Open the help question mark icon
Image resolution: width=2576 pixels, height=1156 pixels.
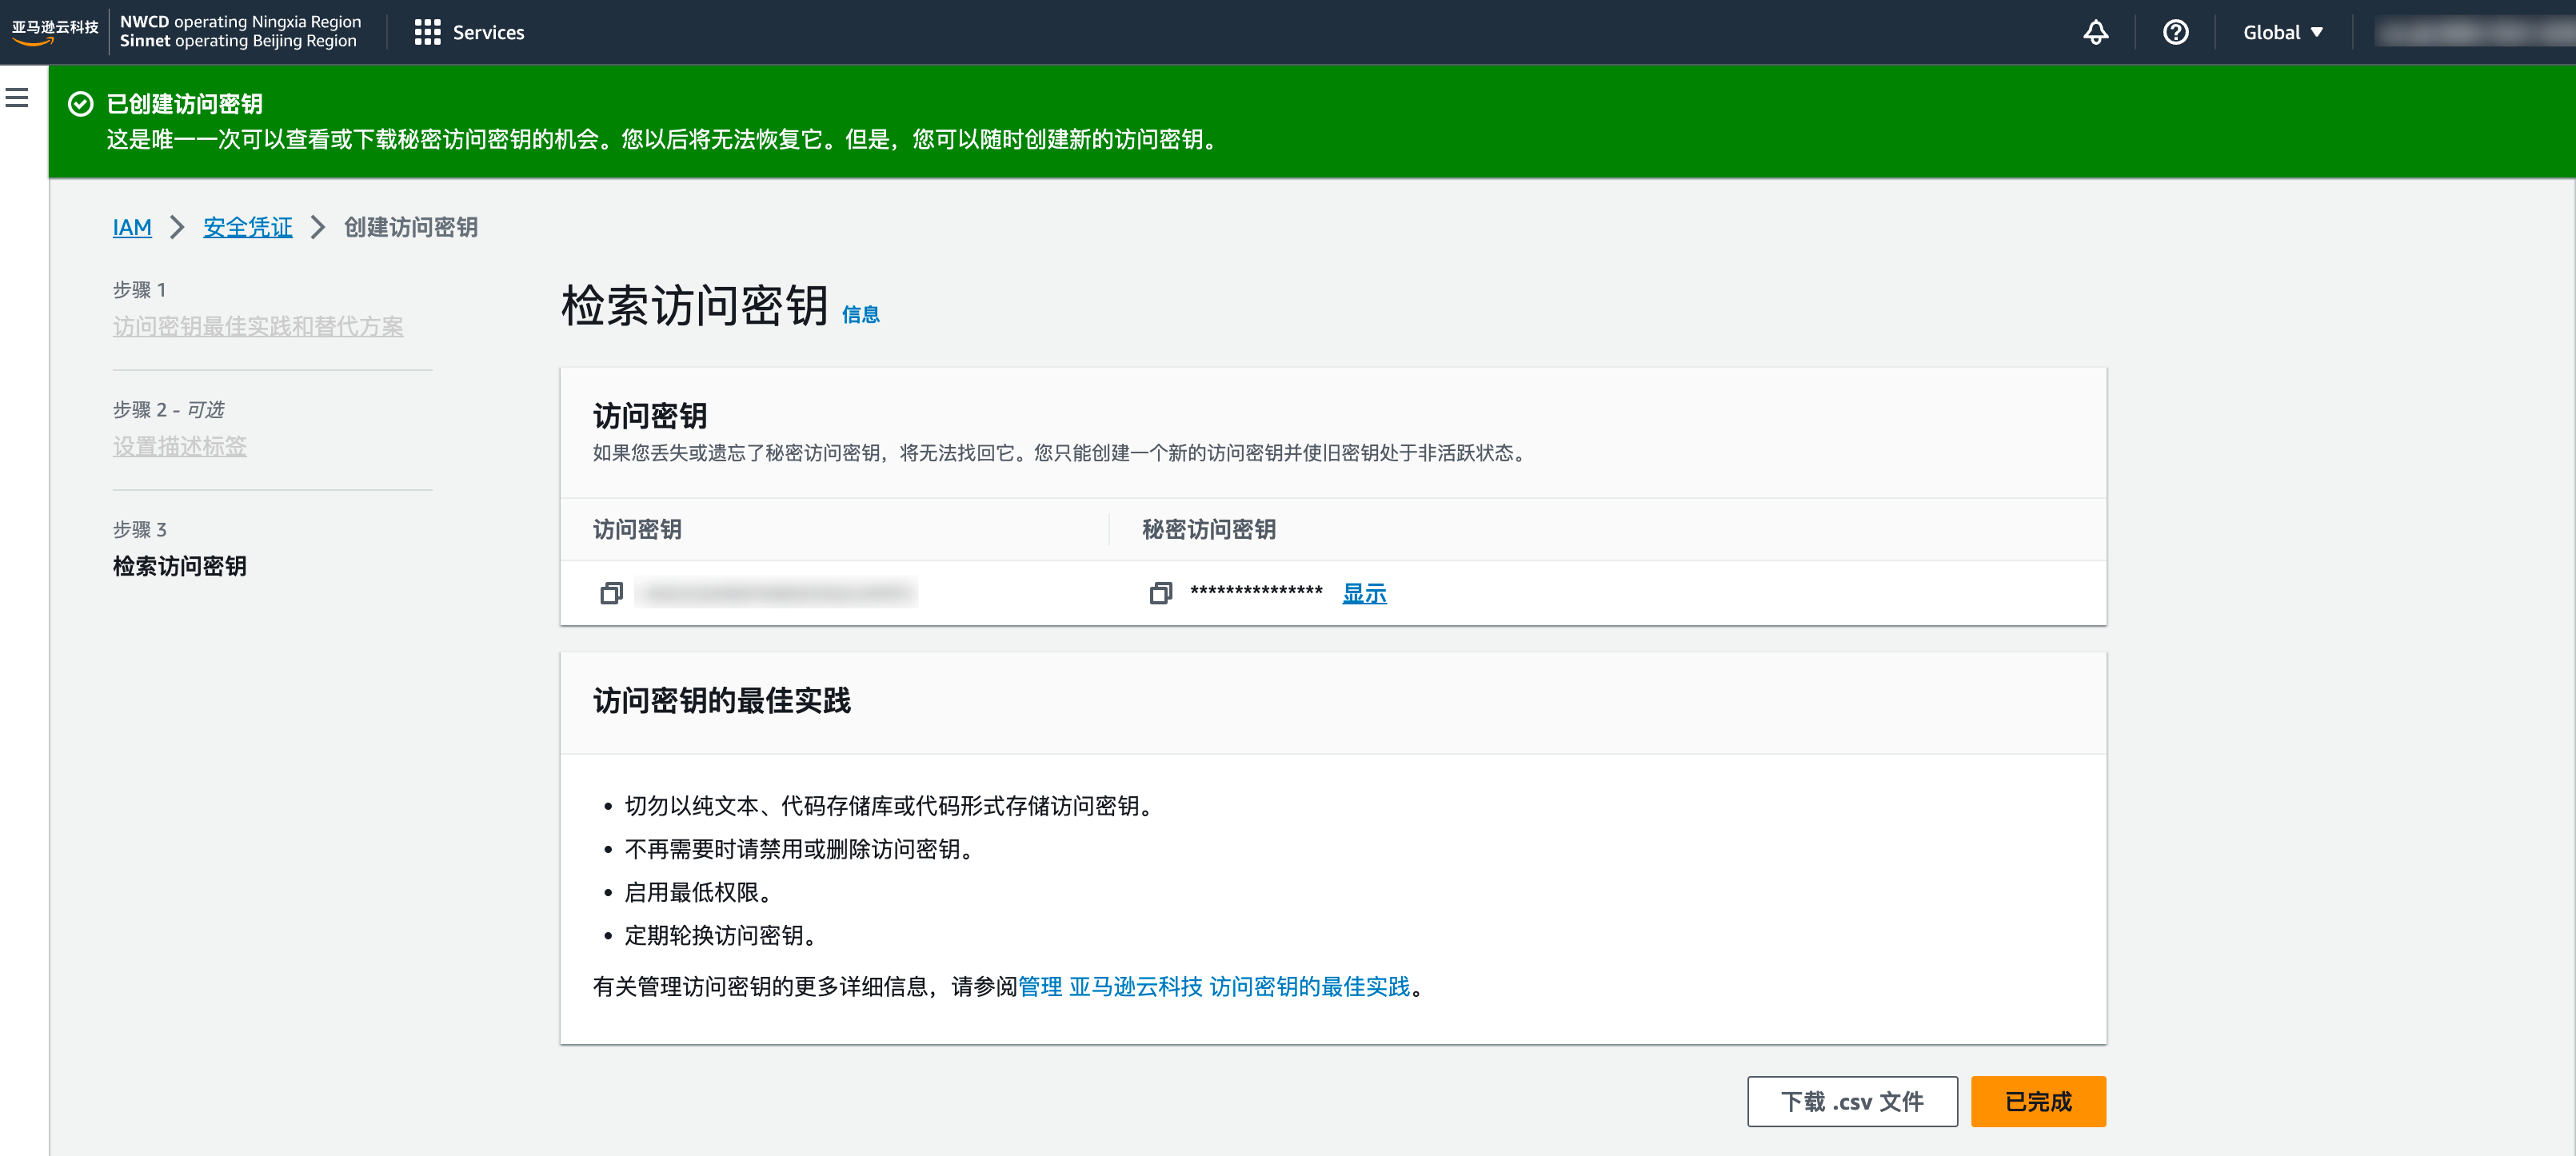2175,32
